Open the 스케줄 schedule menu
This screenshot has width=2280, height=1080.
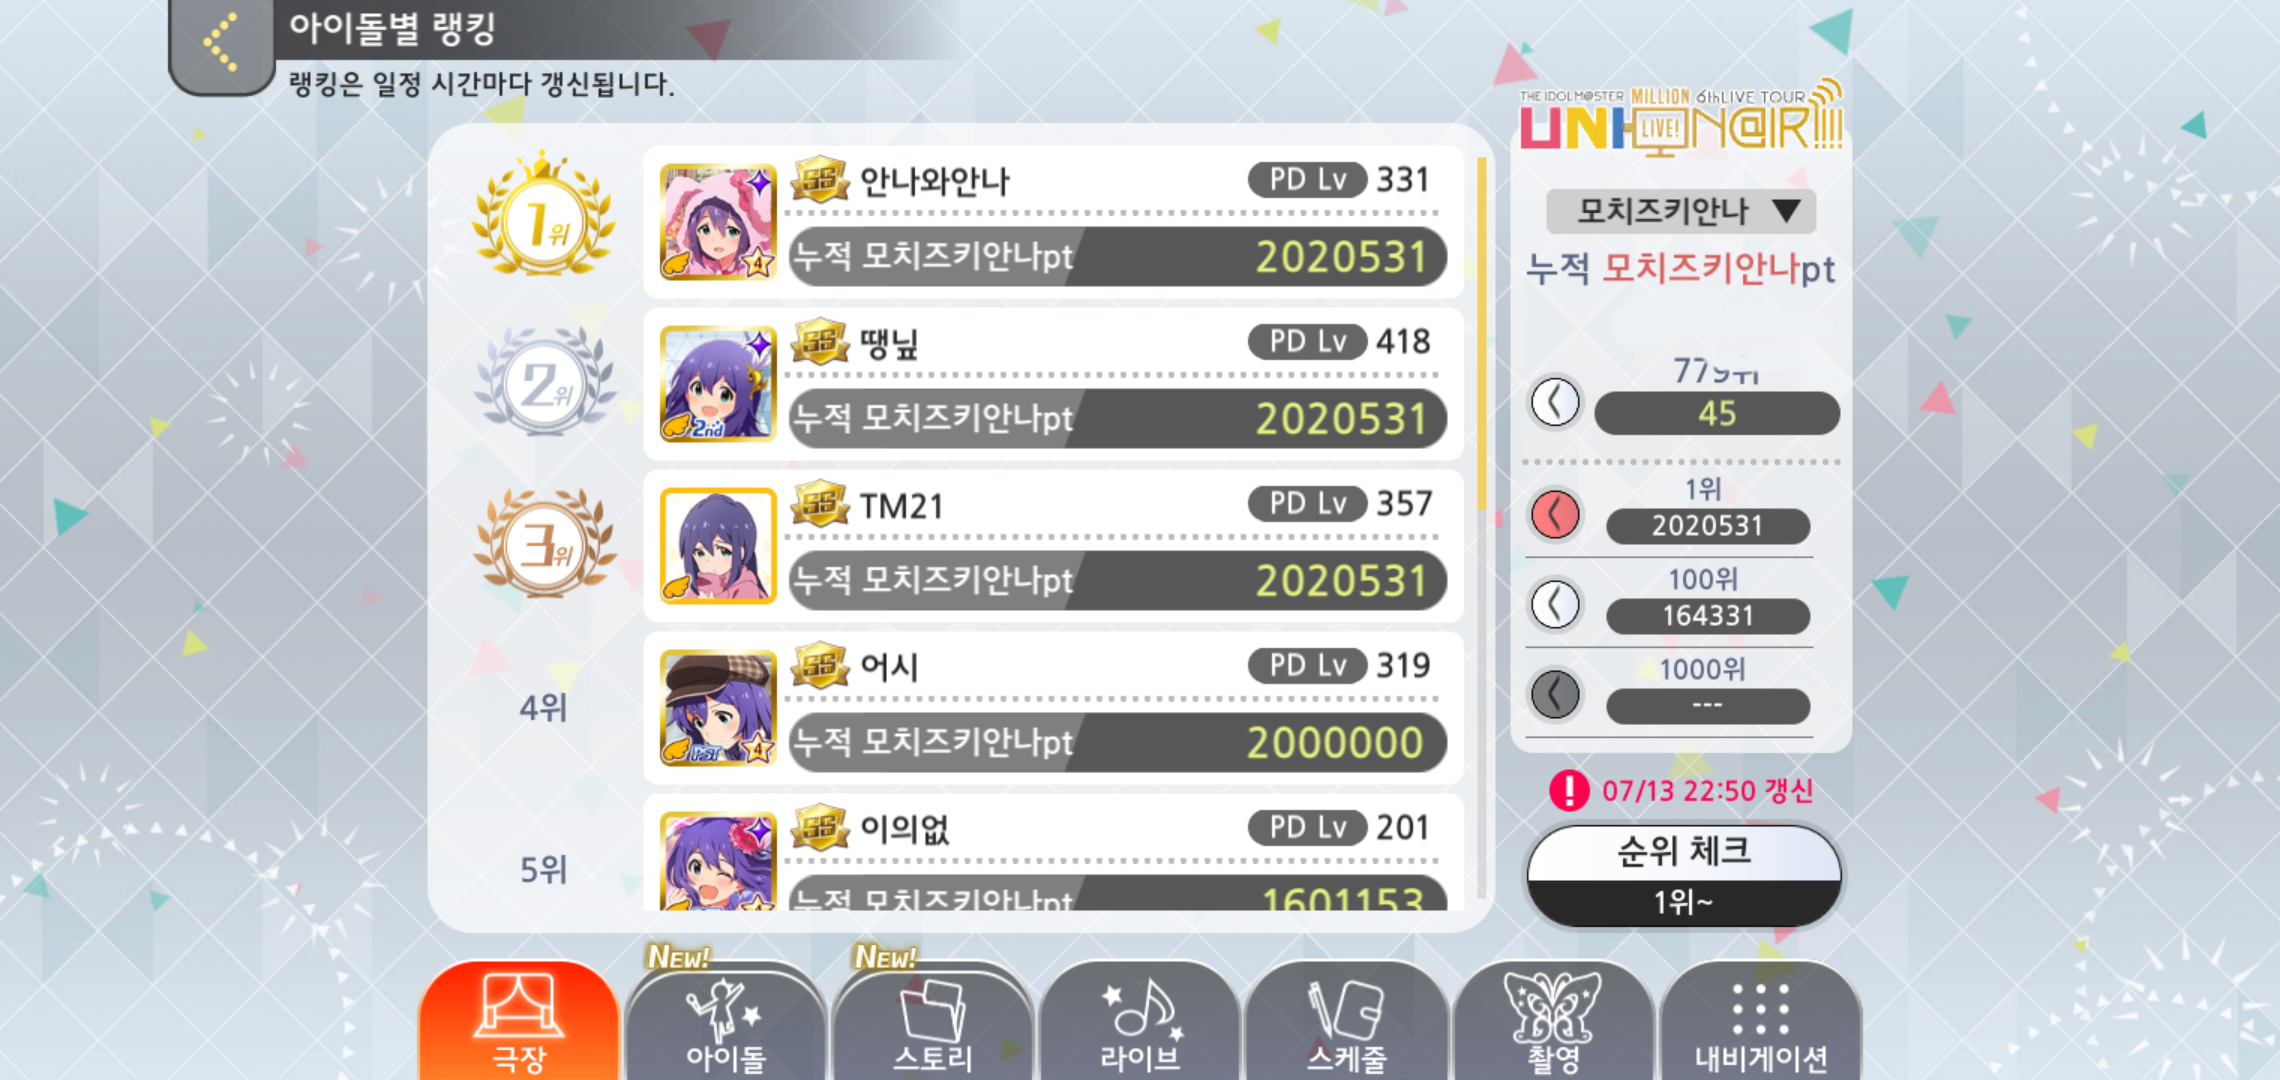point(1347,1021)
